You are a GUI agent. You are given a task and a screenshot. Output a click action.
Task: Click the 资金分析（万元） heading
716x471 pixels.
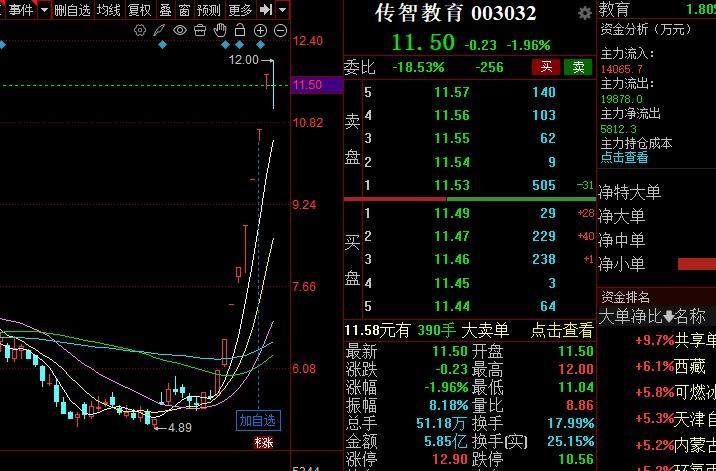pyautogui.click(x=646, y=30)
